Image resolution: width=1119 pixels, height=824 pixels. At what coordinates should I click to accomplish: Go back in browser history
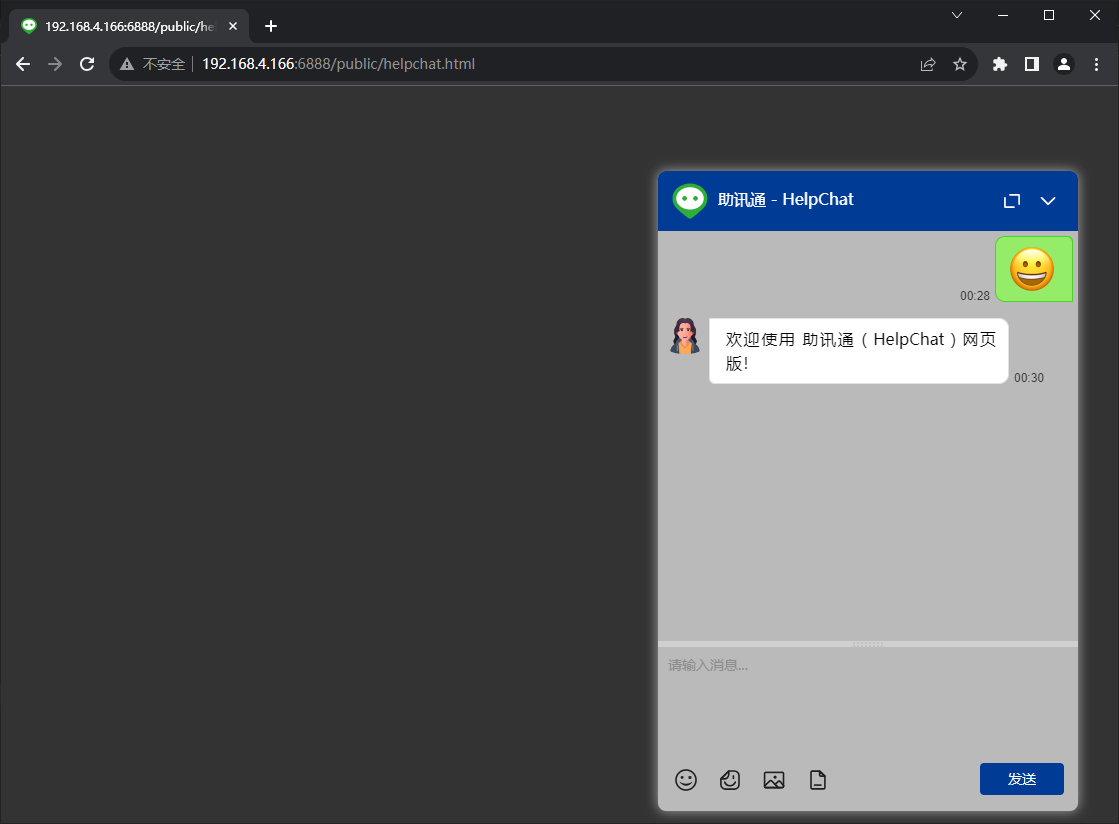(x=23, y=64)
